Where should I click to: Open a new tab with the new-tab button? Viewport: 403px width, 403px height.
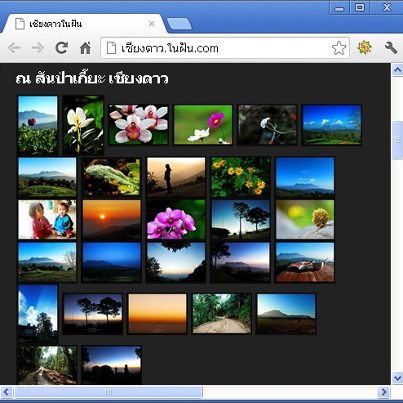point(179,24)
